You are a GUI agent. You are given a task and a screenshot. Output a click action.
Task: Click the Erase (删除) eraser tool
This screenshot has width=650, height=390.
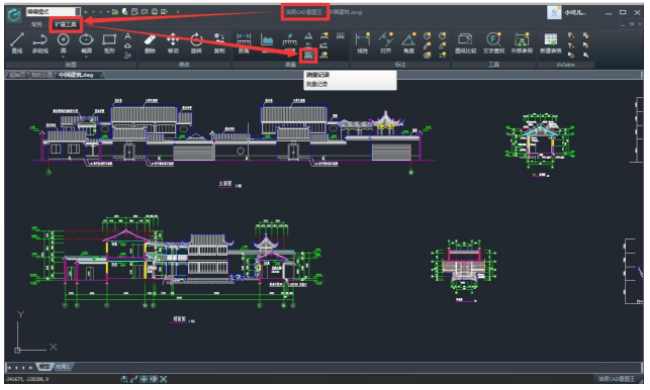click(x=150, y=43)
